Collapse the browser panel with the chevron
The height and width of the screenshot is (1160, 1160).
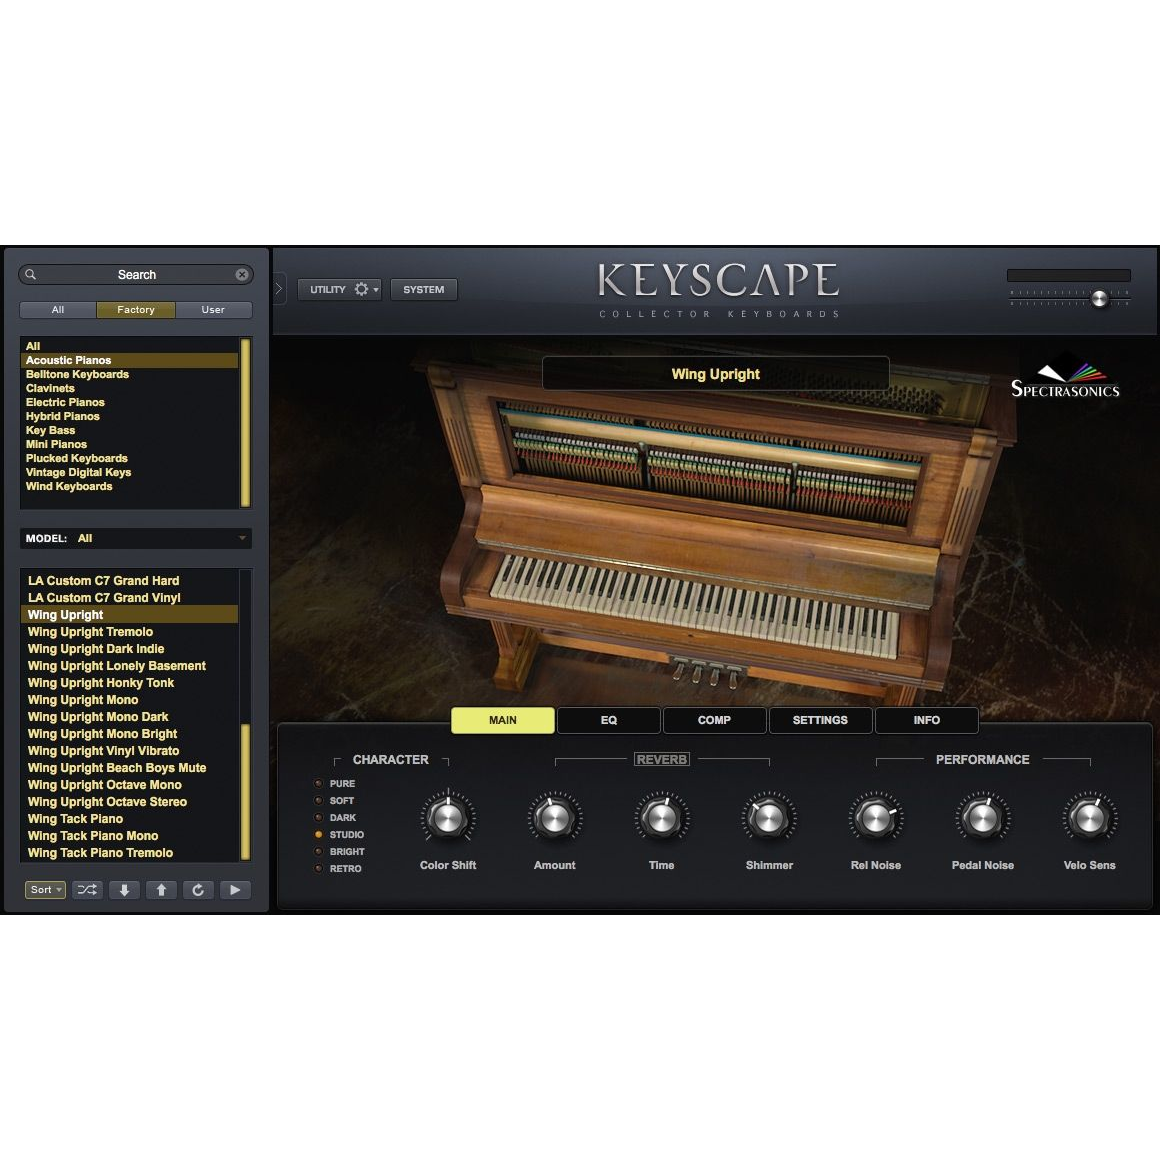[277, 288]
